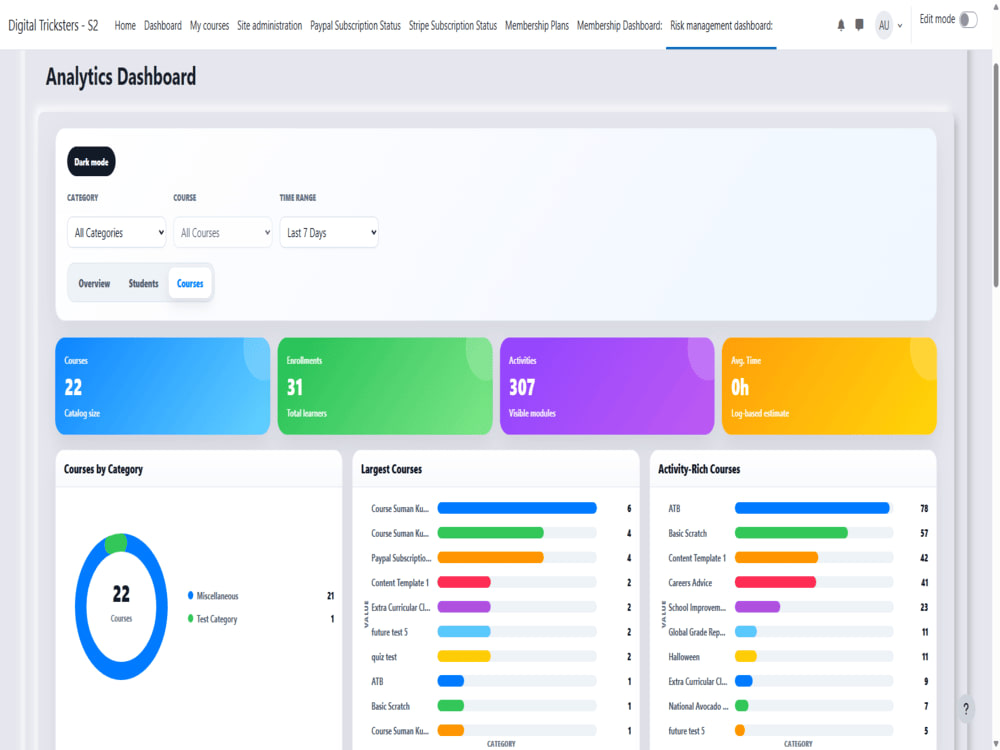Screen dimensions: 1000x750
Task: Open Site administration
Action: (x=270, y=26)
